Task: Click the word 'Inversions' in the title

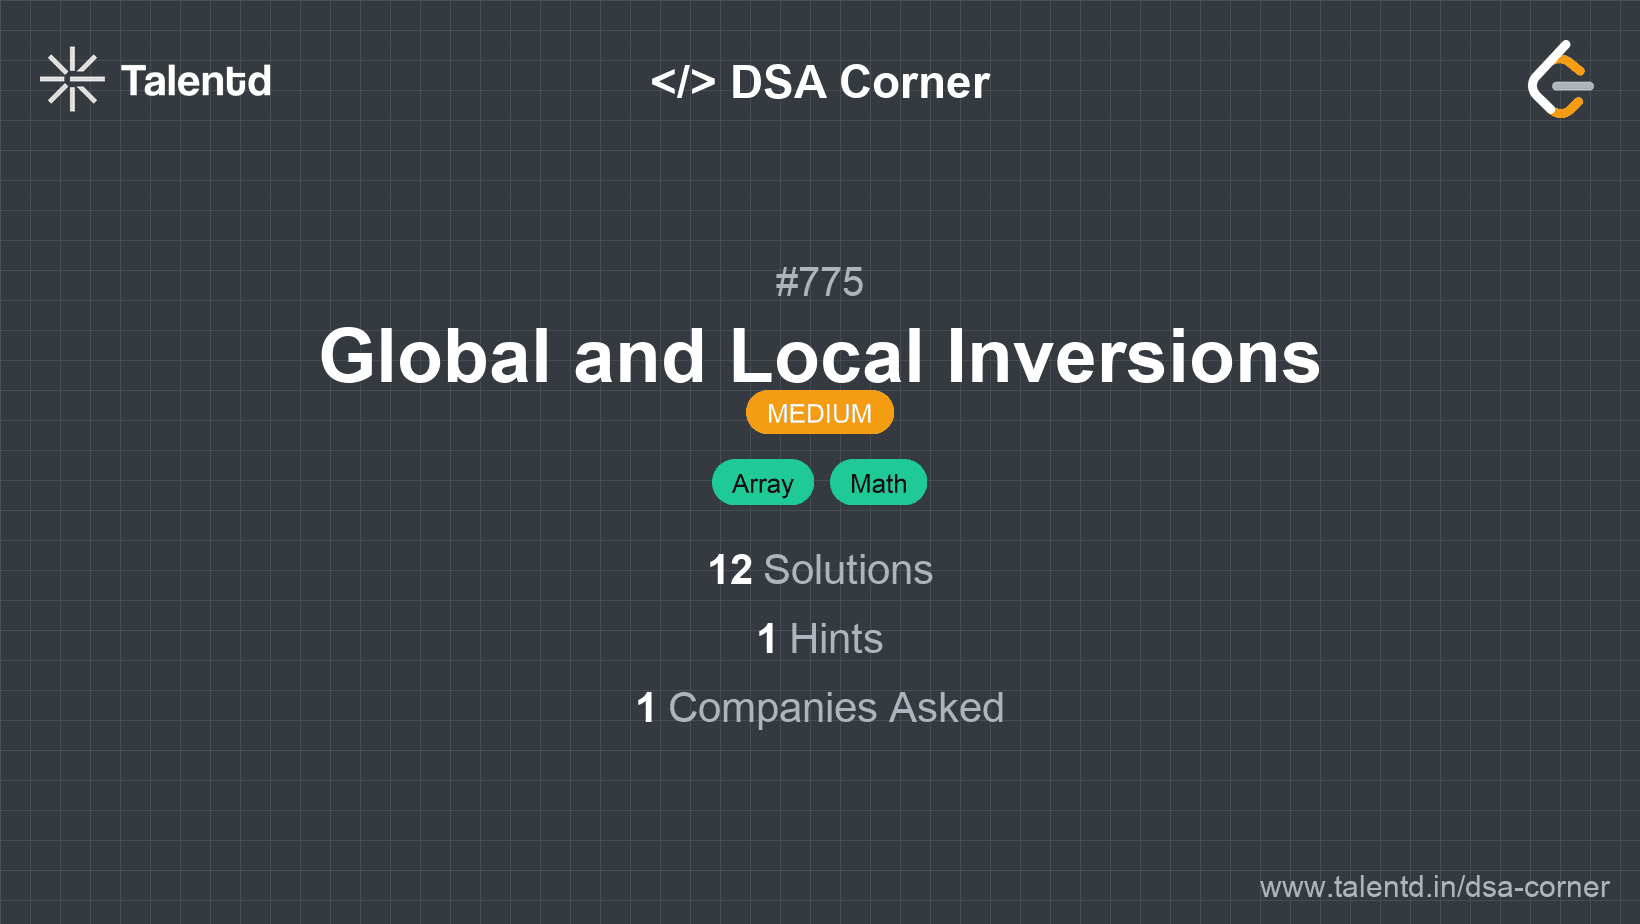Action: [x=1133, y=357]
